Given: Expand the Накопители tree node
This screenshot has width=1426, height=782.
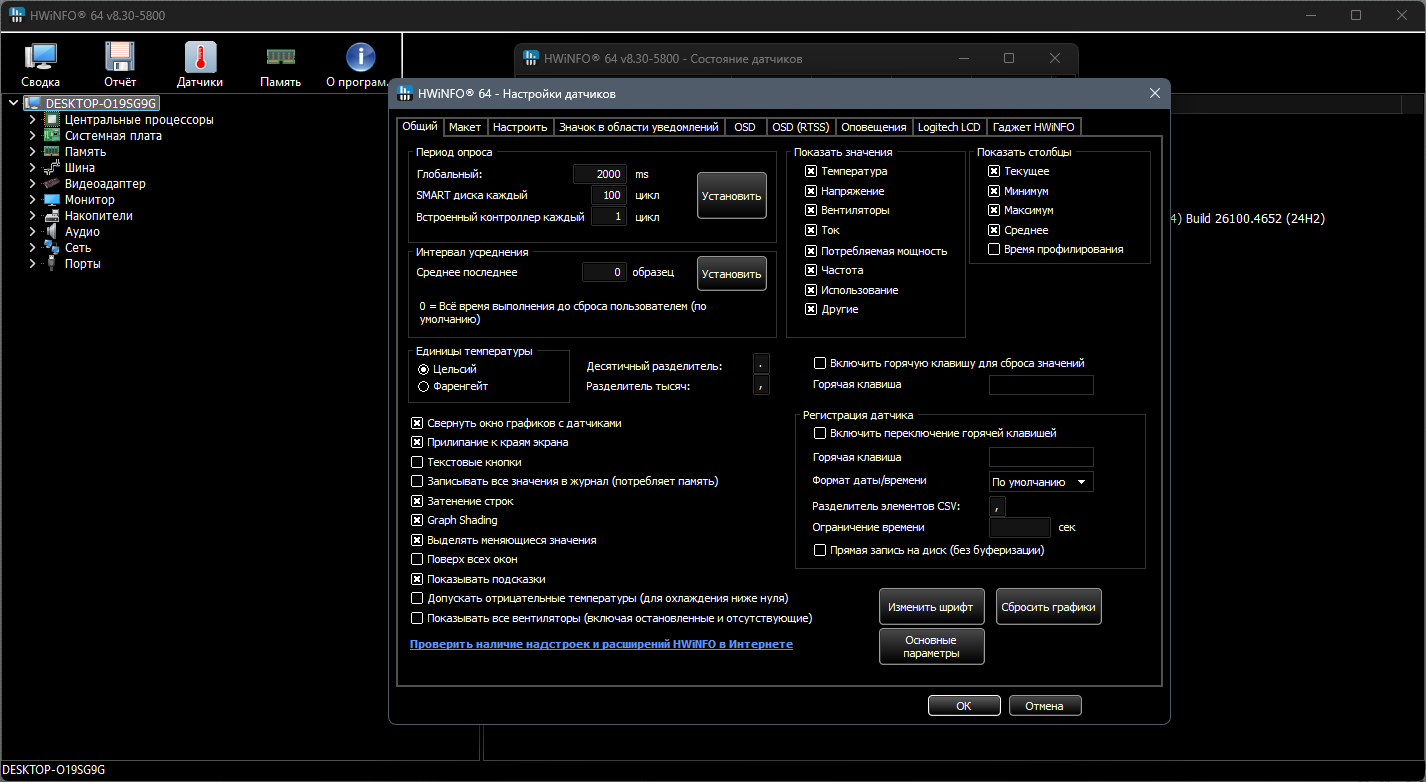Looking at the screenshot, I should click(32, 216).
